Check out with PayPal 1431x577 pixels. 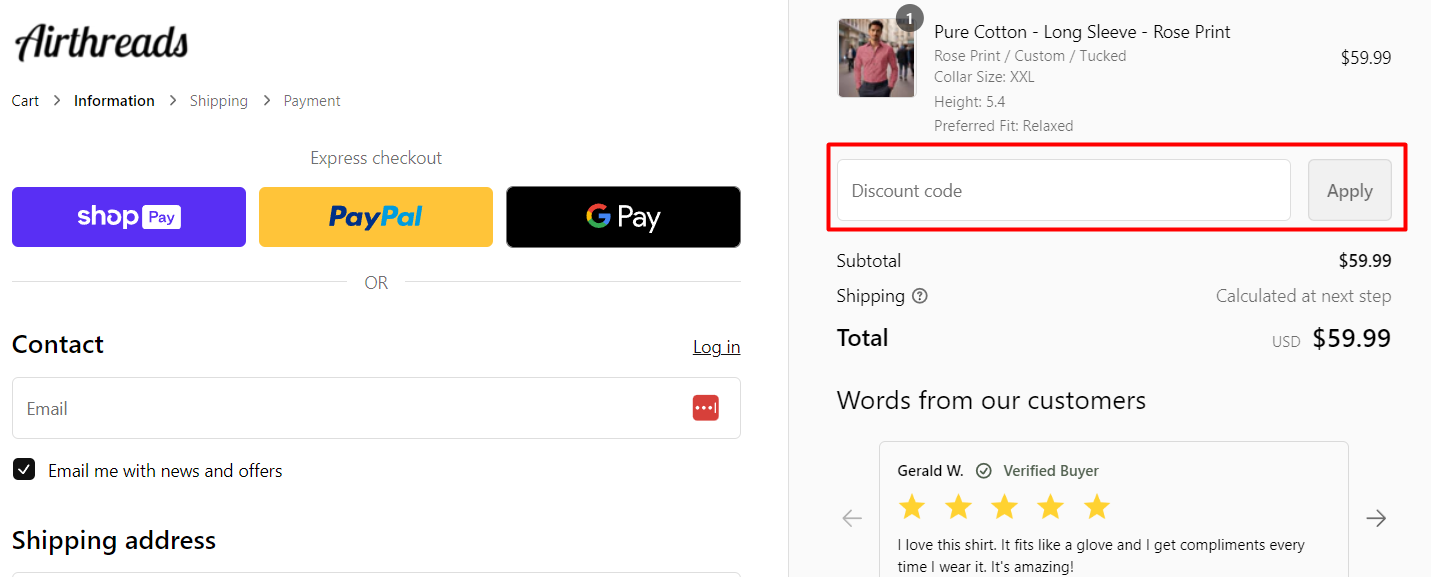pyautogui.click(x=376, y=217)
